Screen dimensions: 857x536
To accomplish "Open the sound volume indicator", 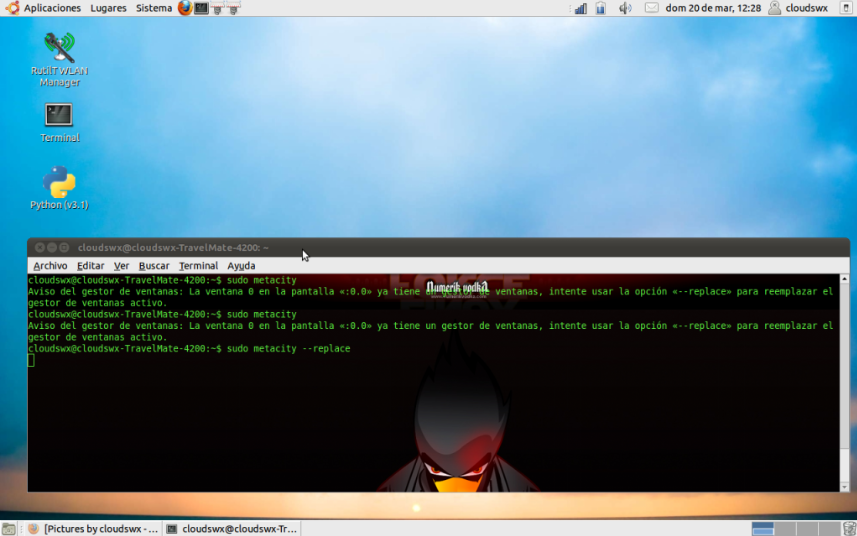I will click(625, 8).
